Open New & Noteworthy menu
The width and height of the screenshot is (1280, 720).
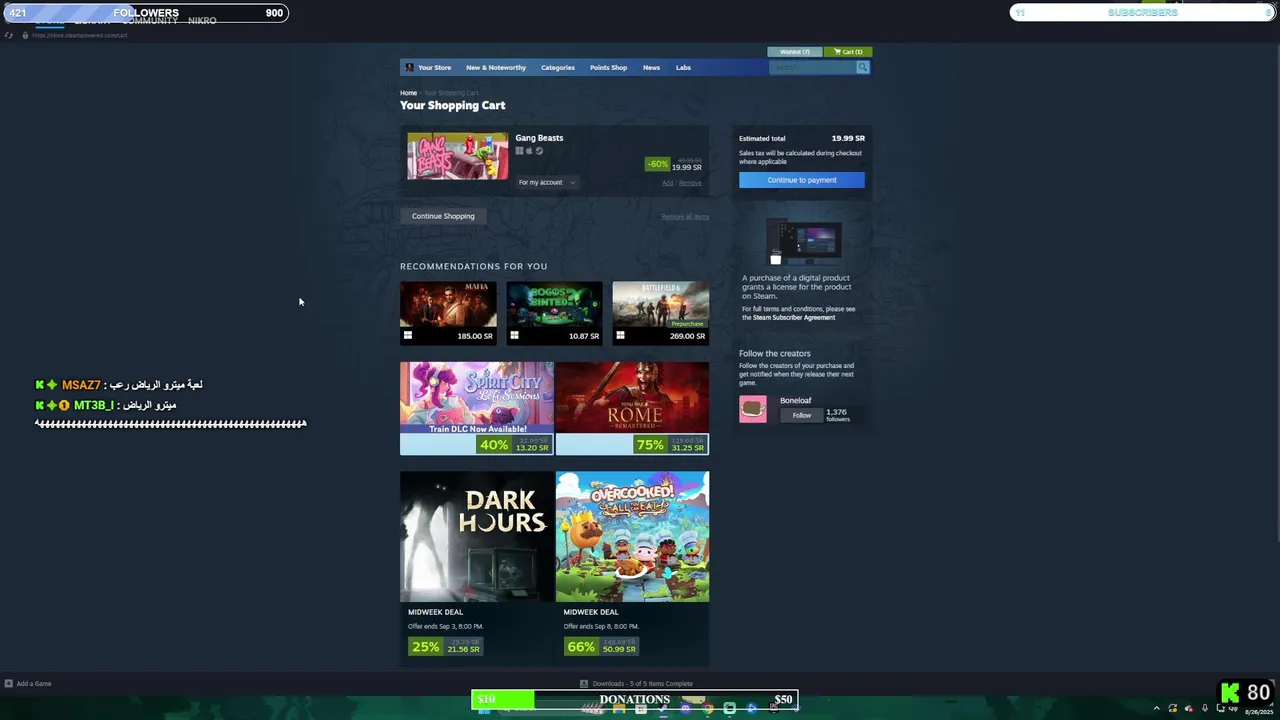coord(496,67)
